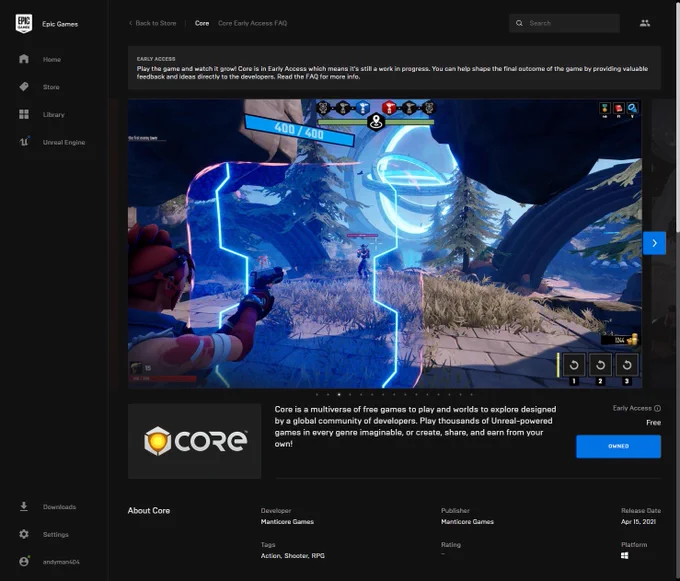The image size is (680, 581).
Task: Click the Early Access label above price
Action: (632, 408)
